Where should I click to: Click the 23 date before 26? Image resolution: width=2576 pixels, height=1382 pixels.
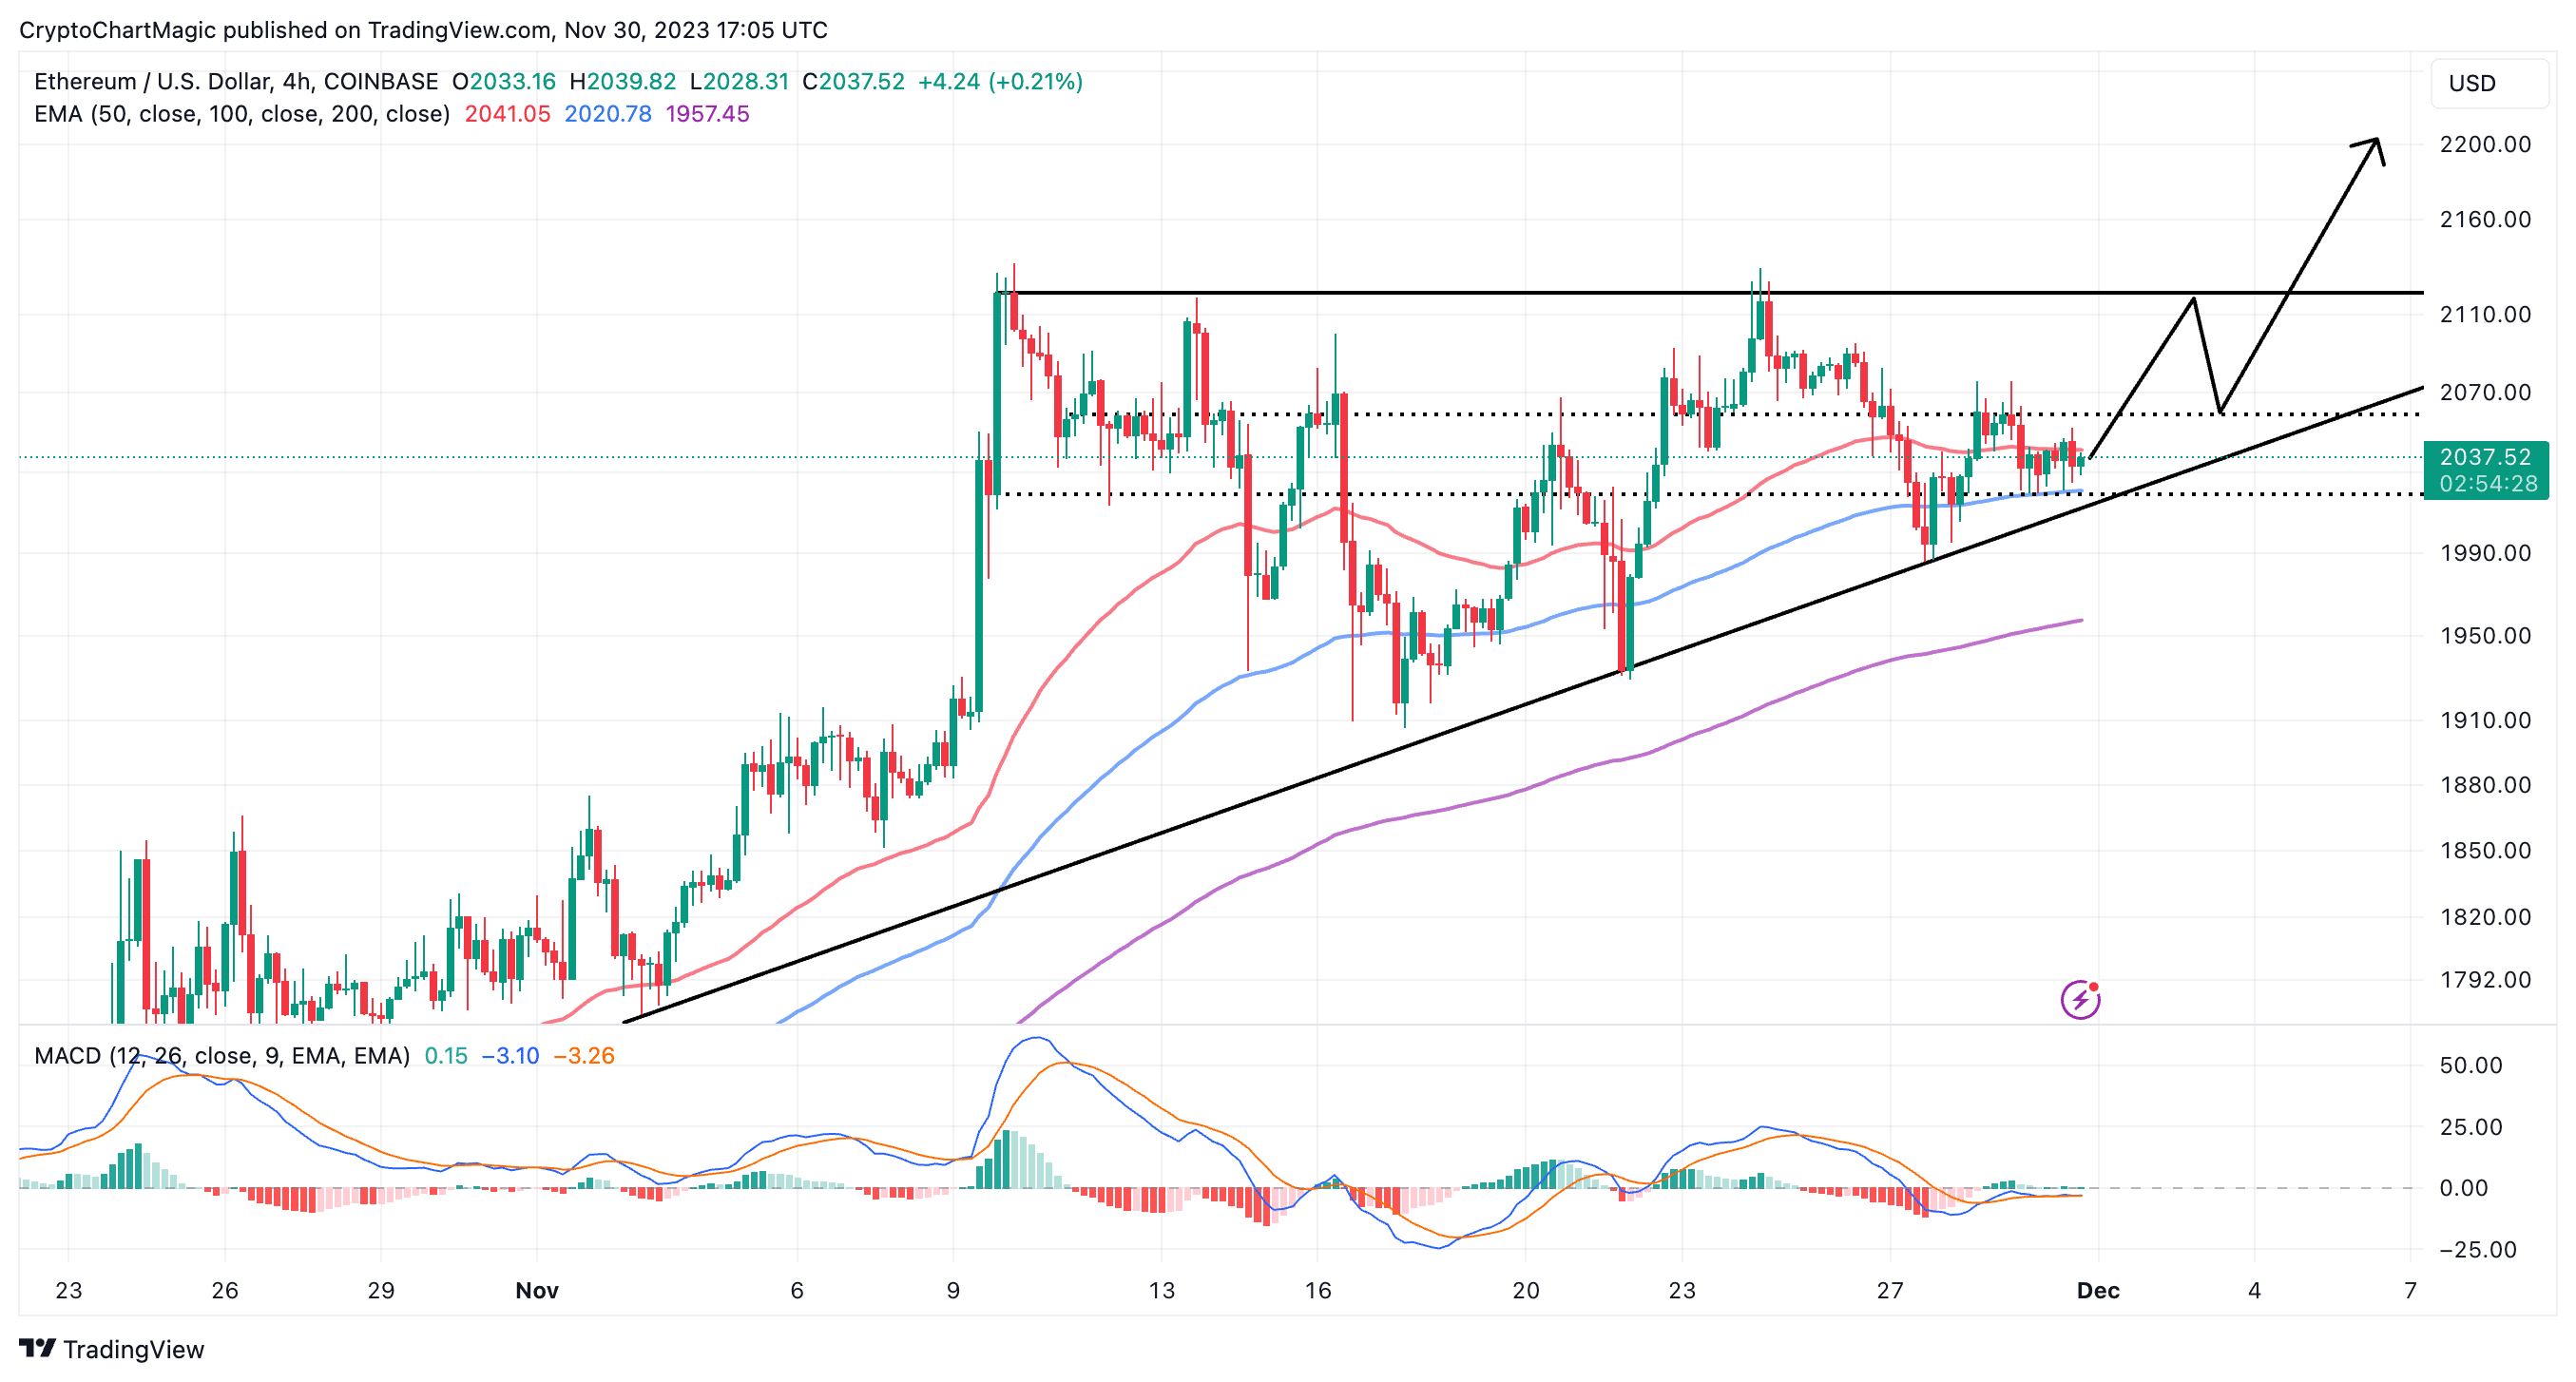(69, 1290)
